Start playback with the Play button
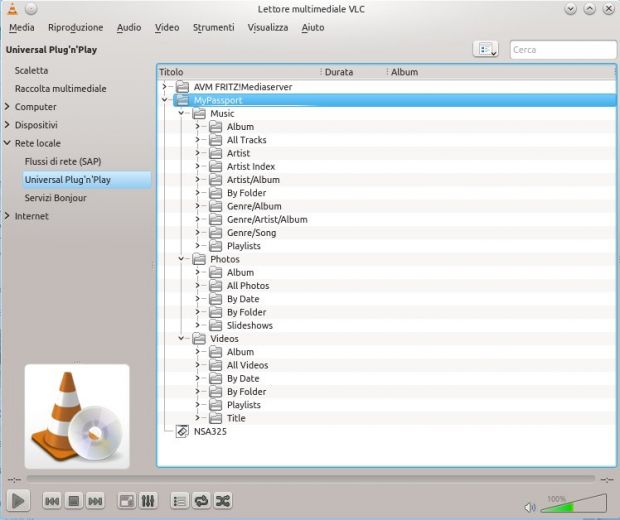The width and height of the screenshot is (620, 520). tap(18, 501)
